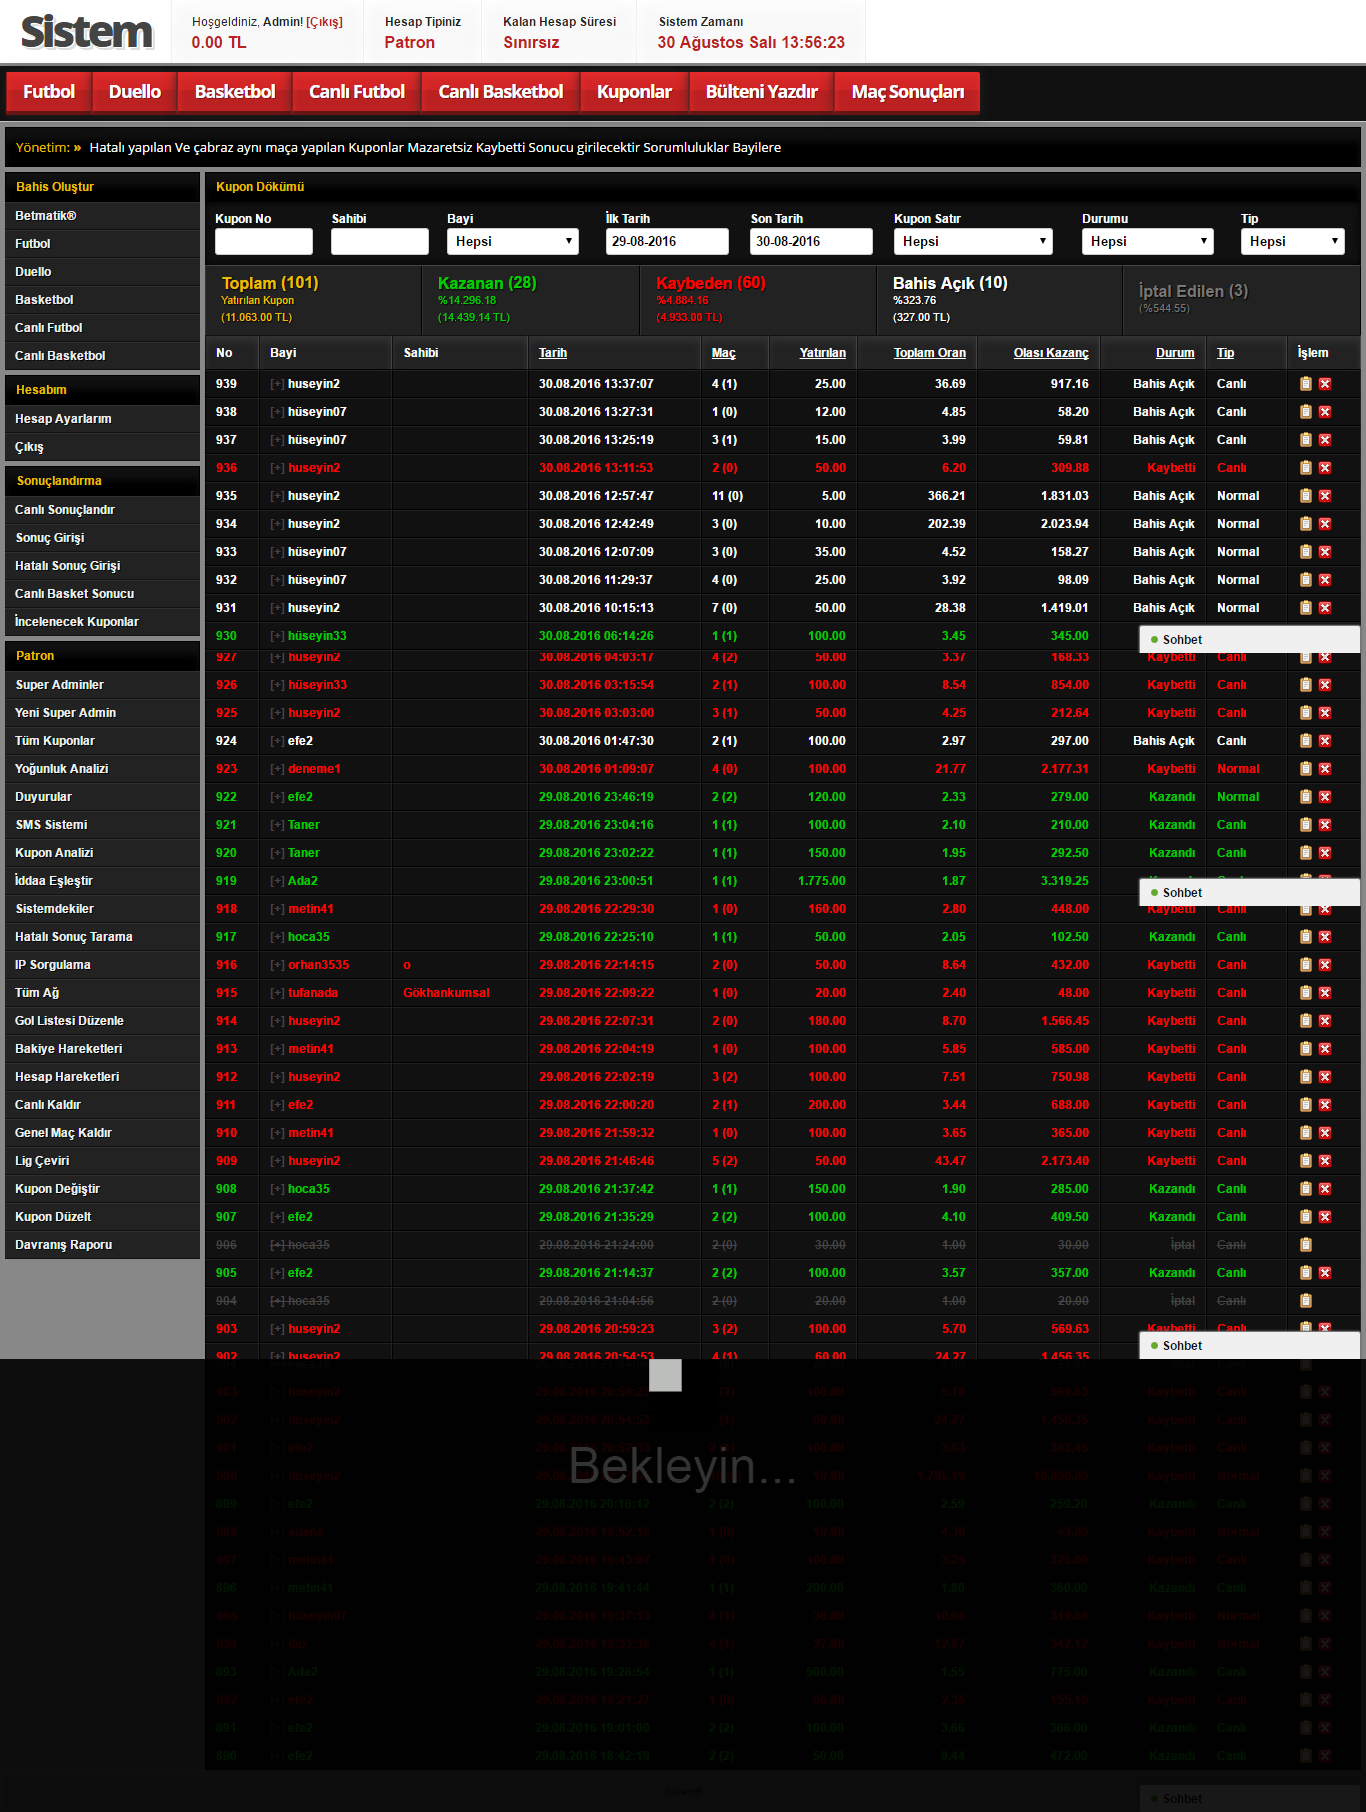Image resolution: width=1366 pixels, height=1812 pixels.
Task: Delete coupon 916 with red X icon
Action: tap(1325, 965)
